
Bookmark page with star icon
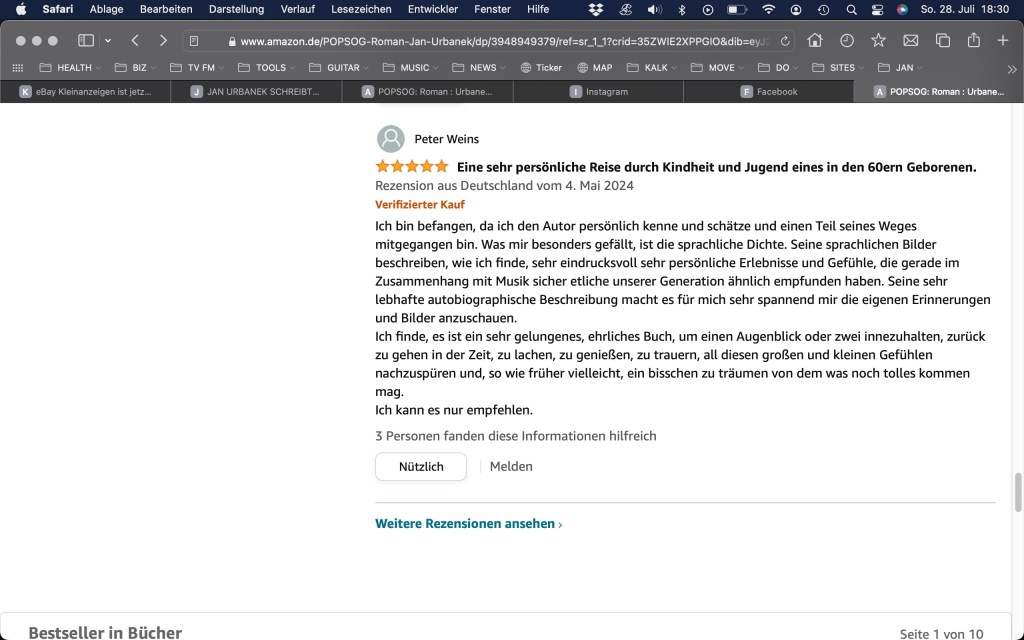coord(878,41)
